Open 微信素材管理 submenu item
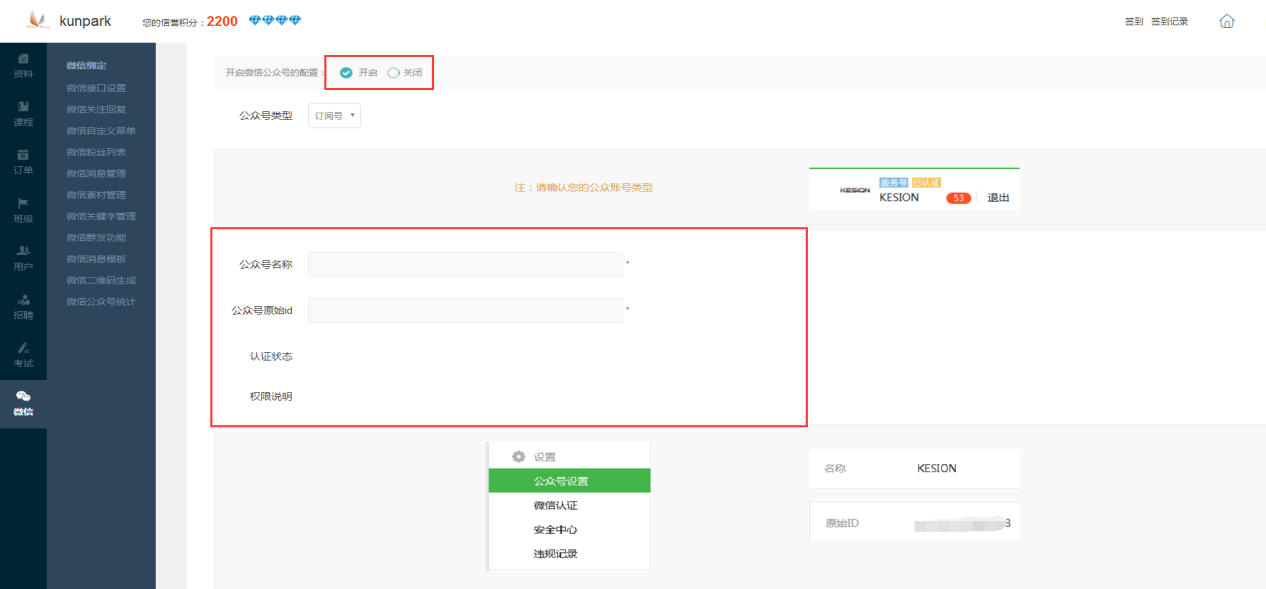1266x589 pixels. point(96,195)
